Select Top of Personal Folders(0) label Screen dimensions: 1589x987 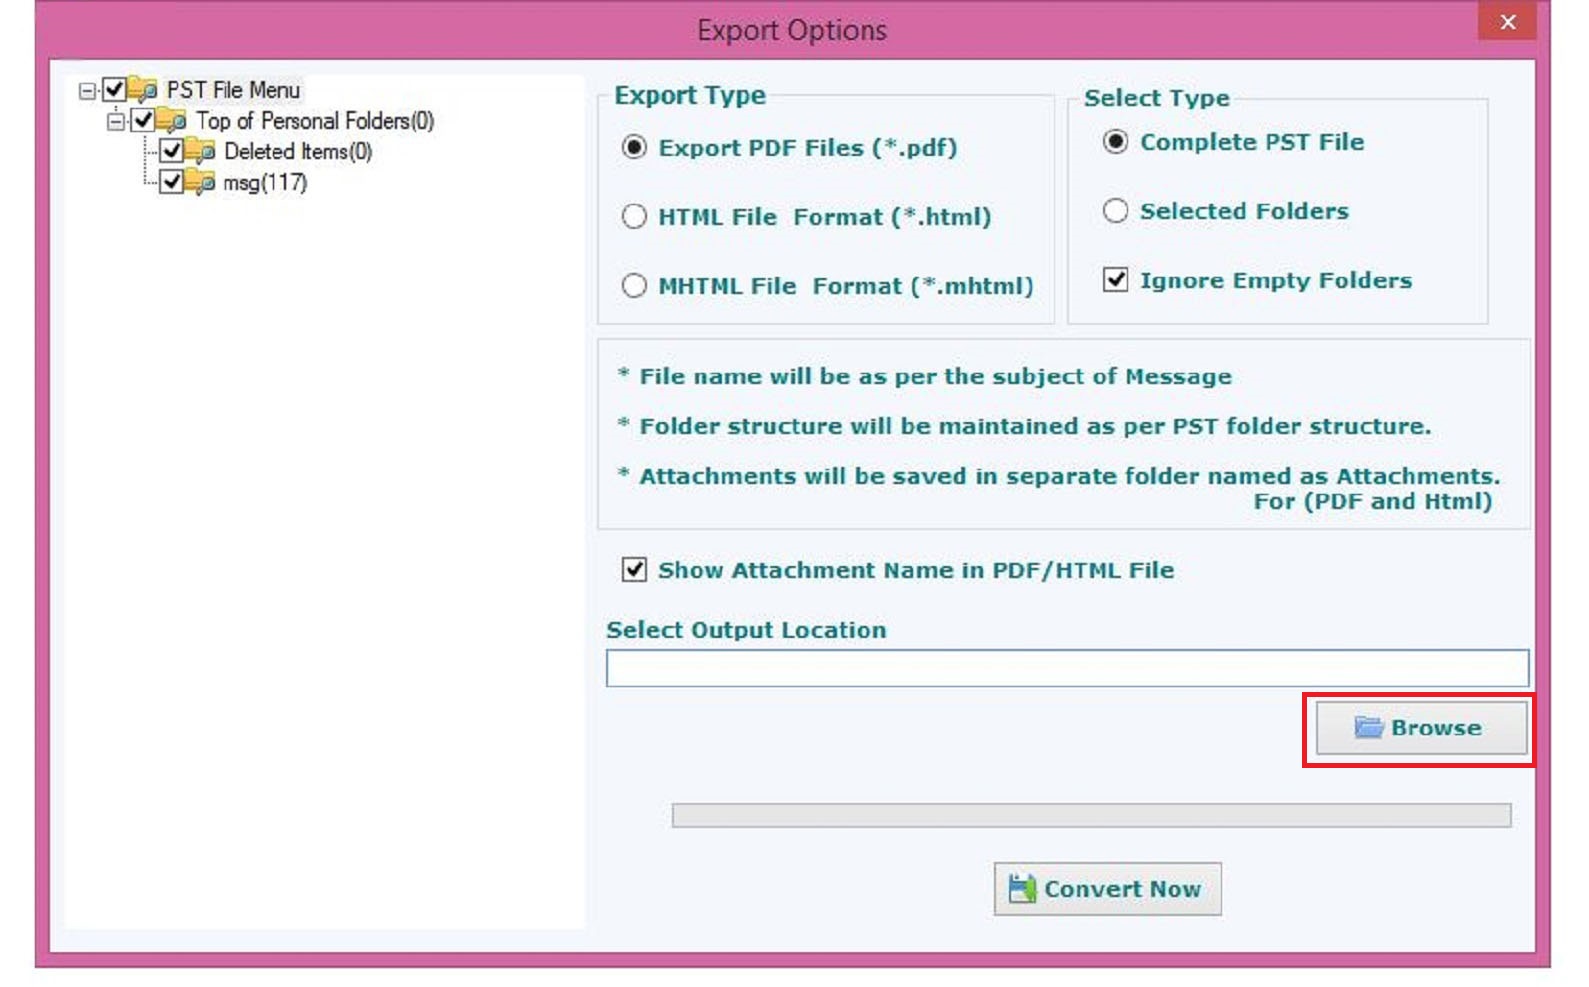pos(315,121)
